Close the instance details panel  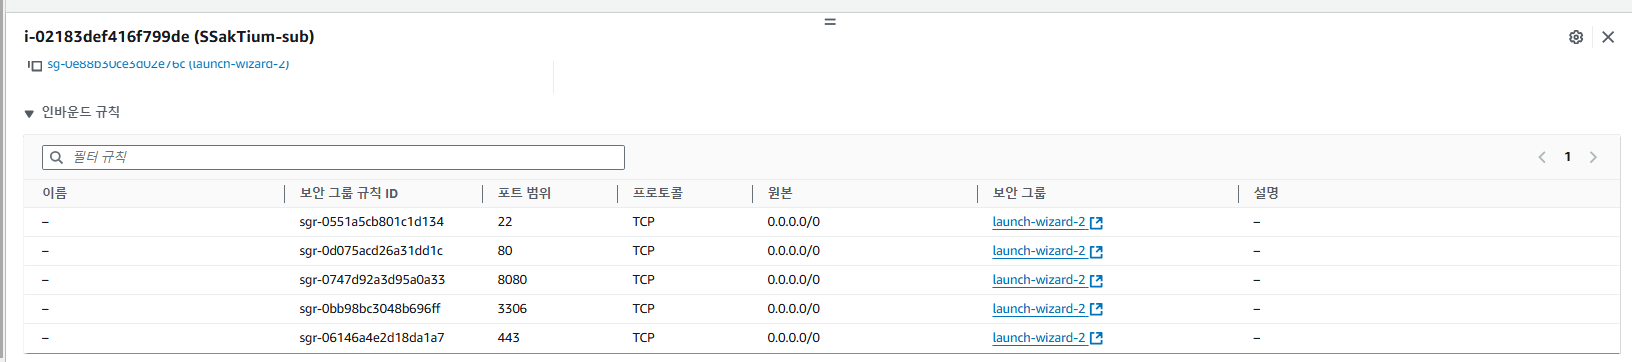click(1608, 37)
